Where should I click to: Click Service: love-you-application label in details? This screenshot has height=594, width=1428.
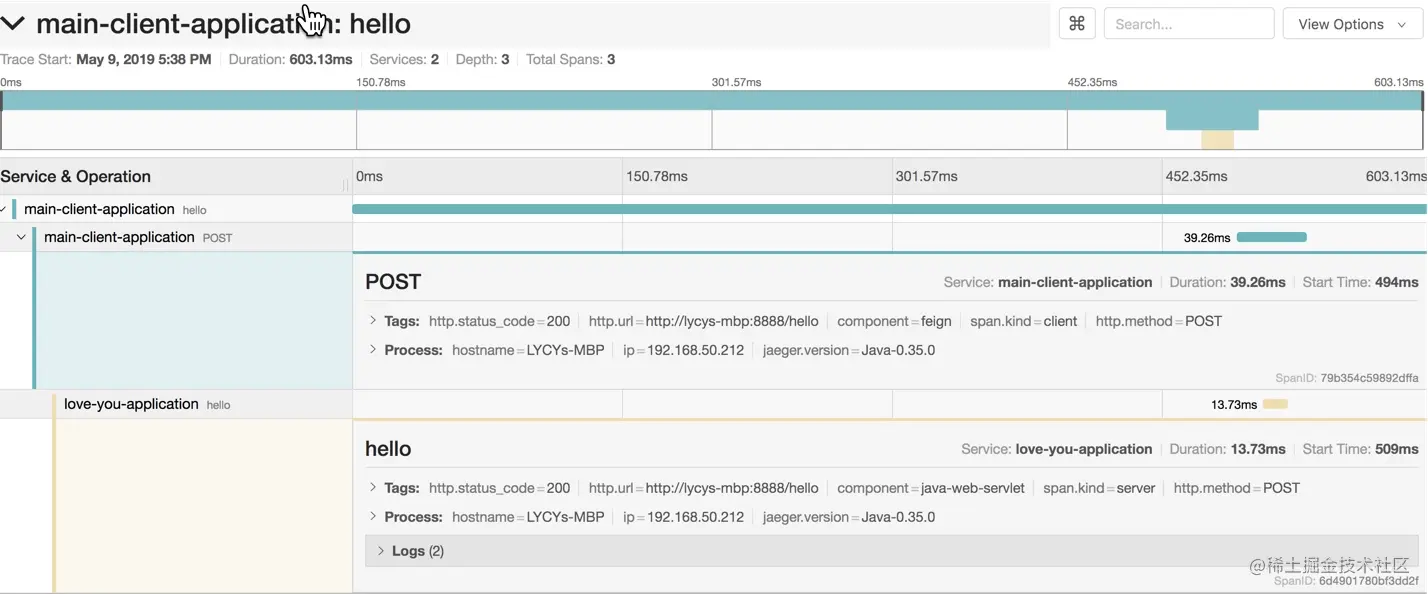(1056, 449)
